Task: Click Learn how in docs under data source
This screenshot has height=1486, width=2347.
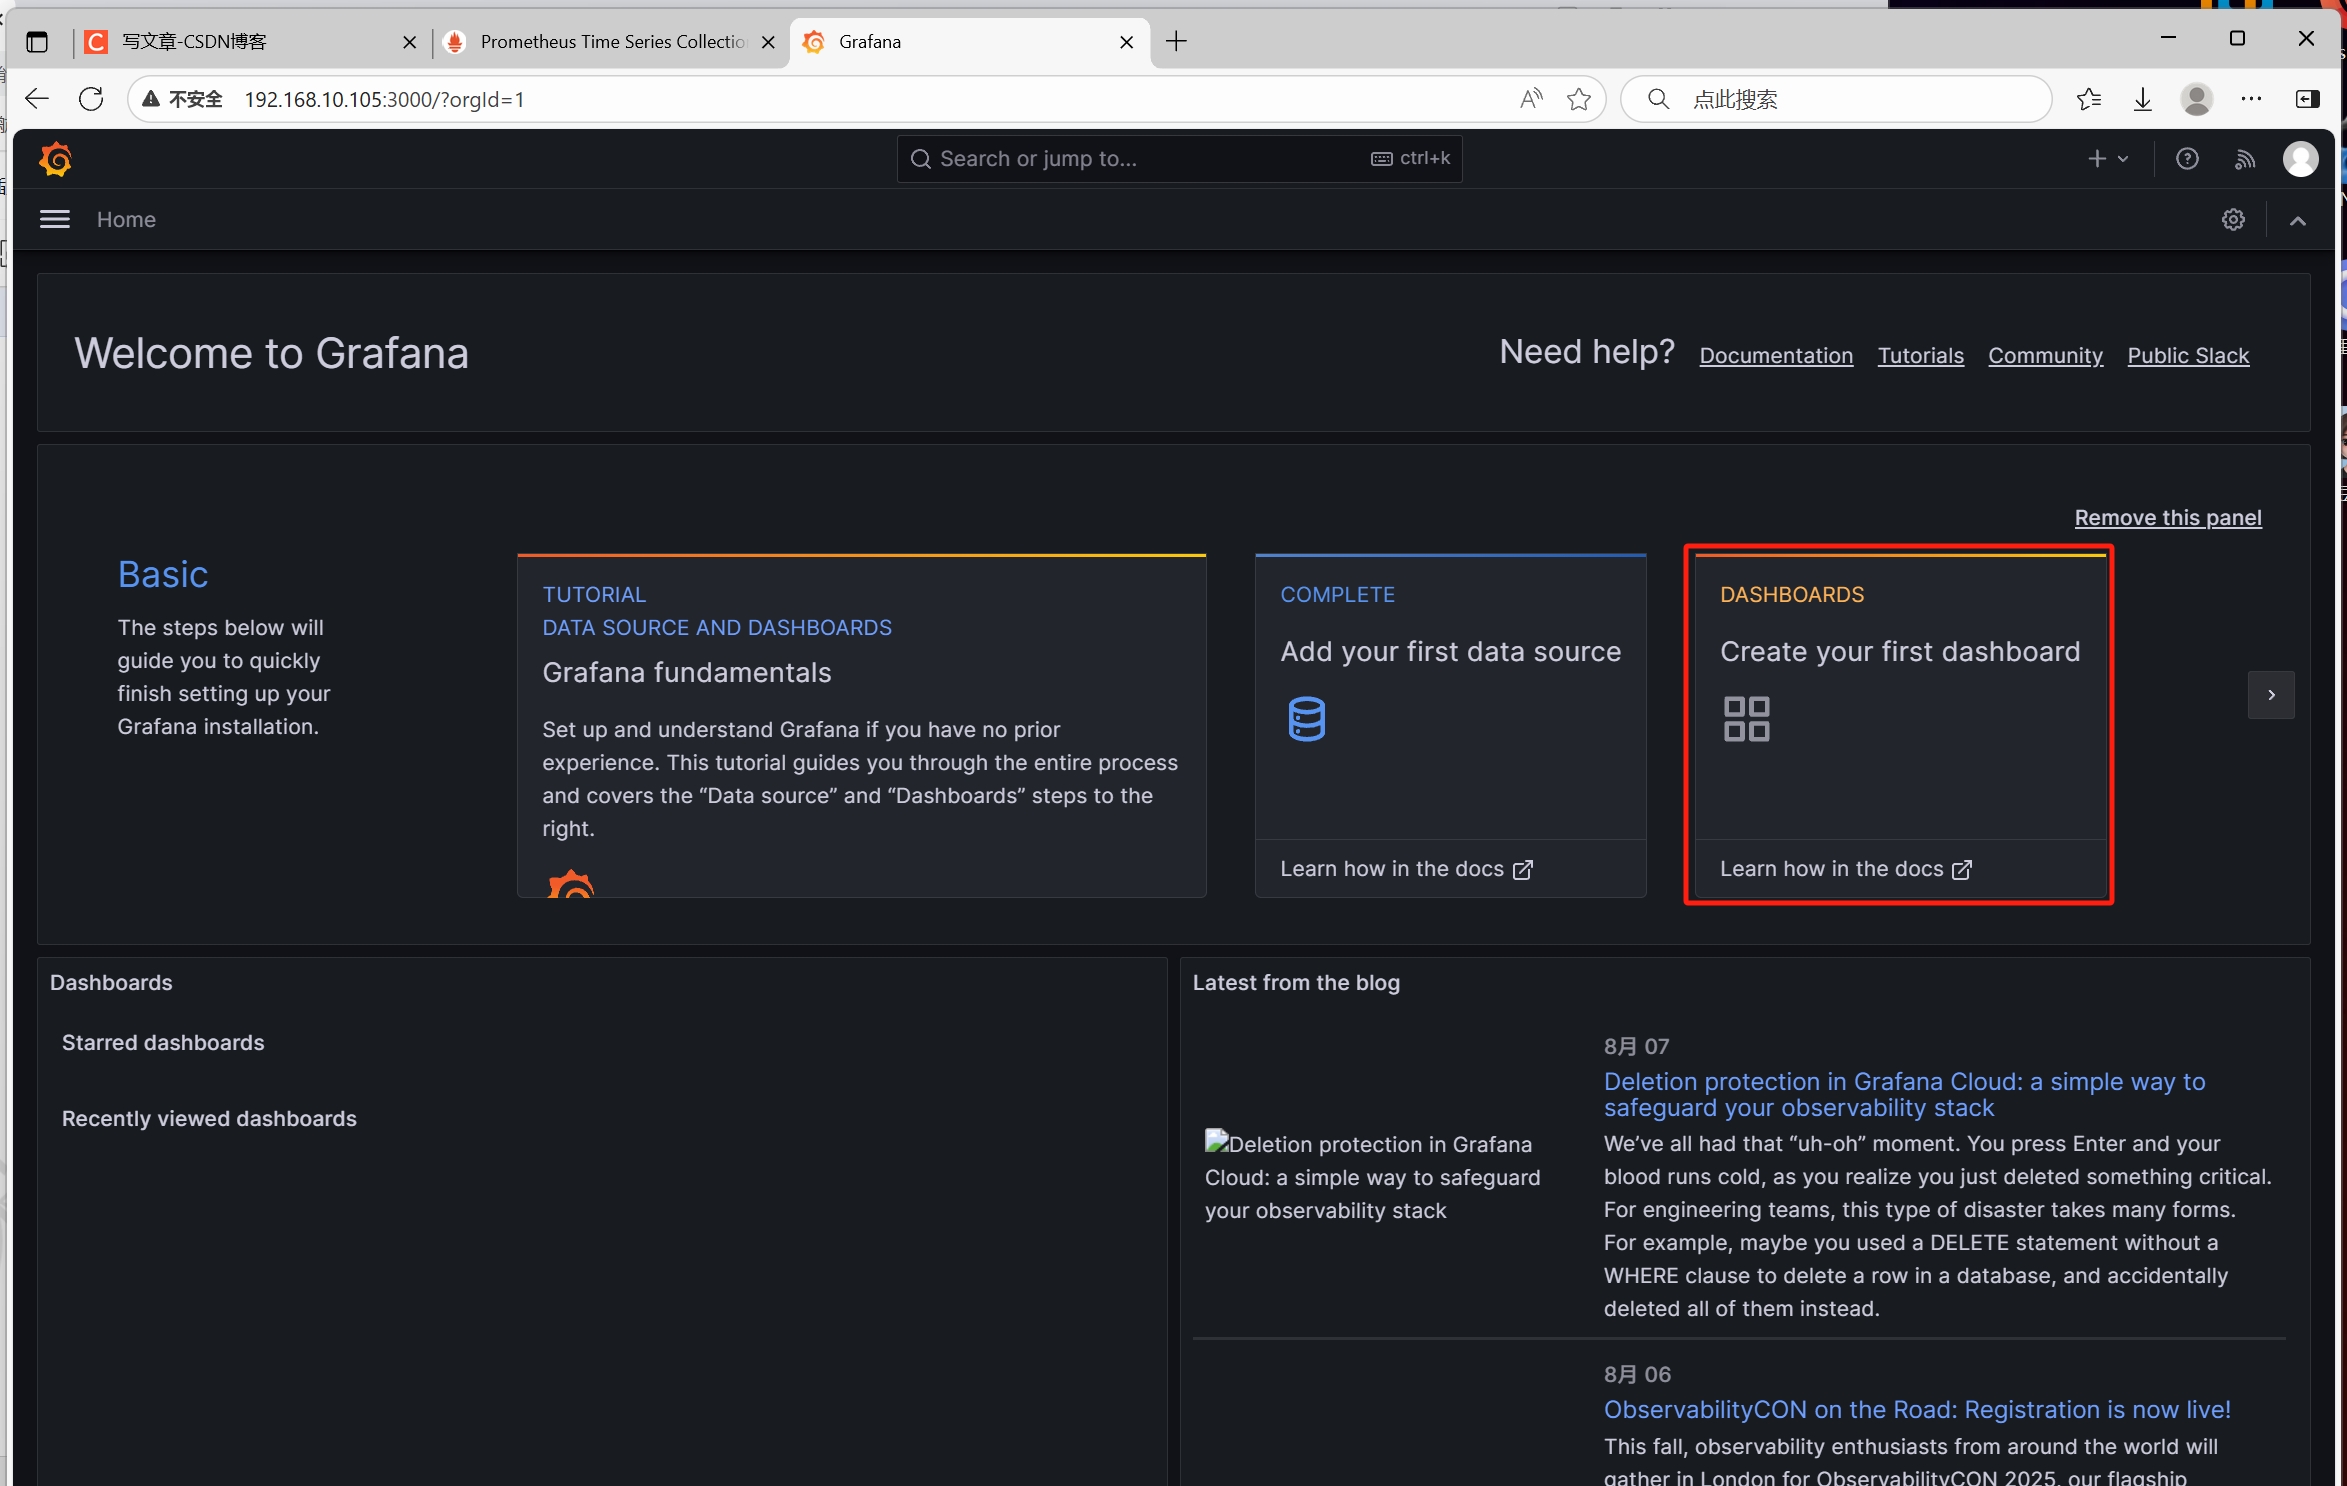Action: point(1406,869)
